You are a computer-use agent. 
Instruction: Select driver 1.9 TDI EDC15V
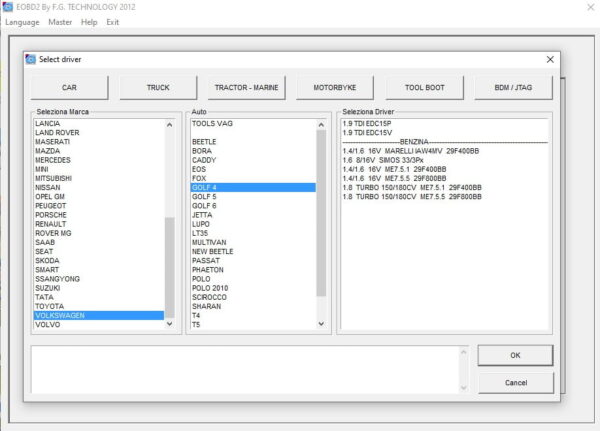[x=445, y=133]
